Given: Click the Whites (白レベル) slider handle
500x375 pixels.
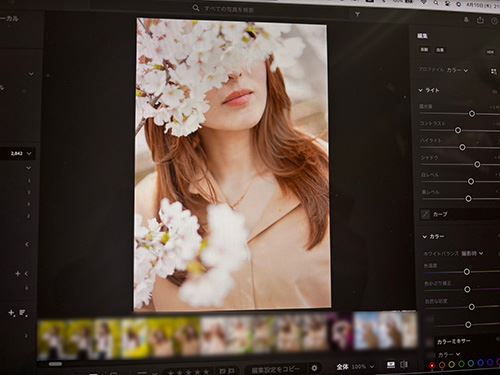Looking at the screenshot, I should pos(471,181).
